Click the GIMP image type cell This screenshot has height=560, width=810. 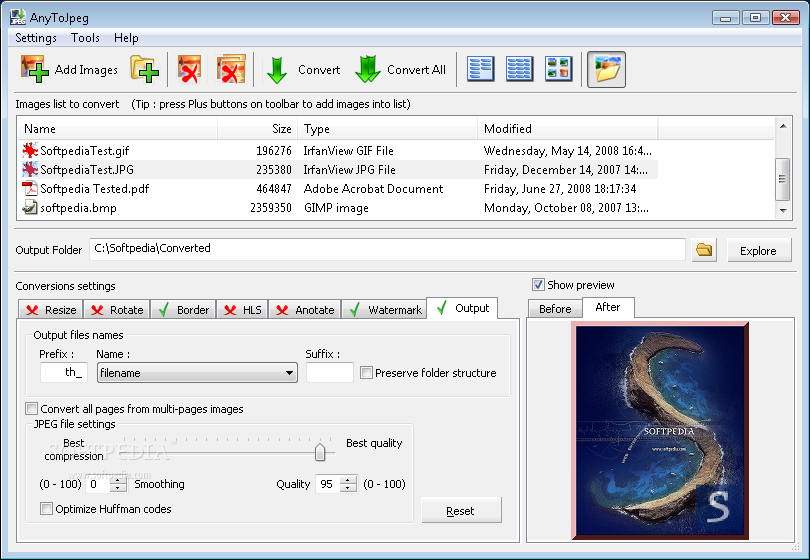[x=336, y=208]
